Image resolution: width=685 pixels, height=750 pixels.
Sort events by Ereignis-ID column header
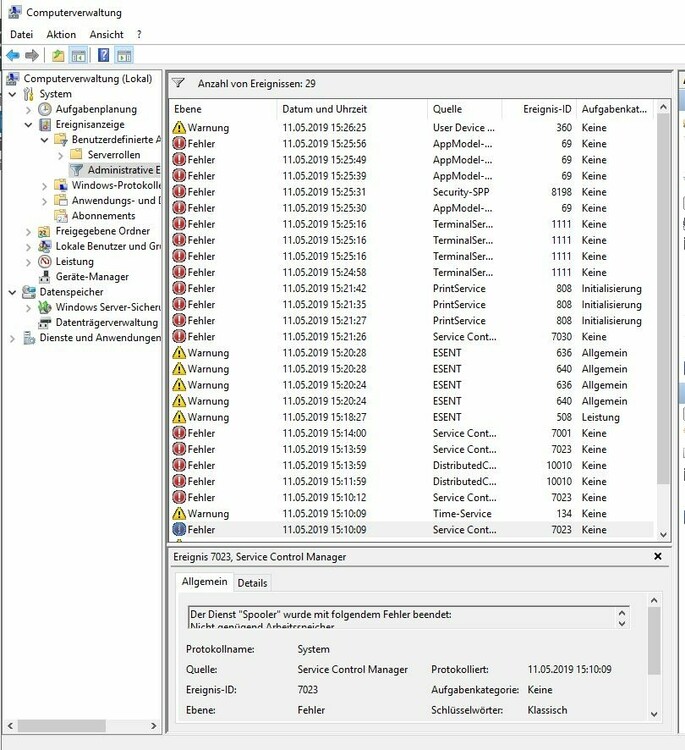click(x=547, y=109)
